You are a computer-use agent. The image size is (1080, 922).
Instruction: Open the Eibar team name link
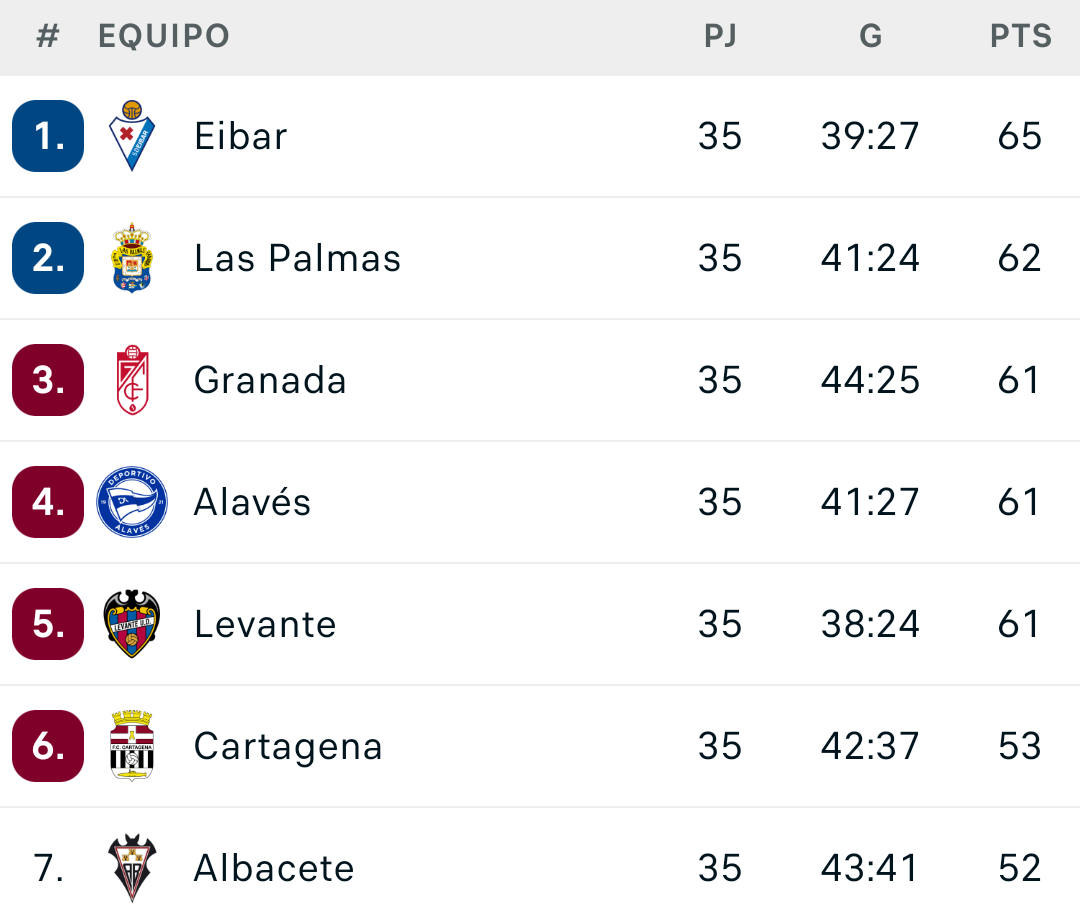[x=241, y=137]
